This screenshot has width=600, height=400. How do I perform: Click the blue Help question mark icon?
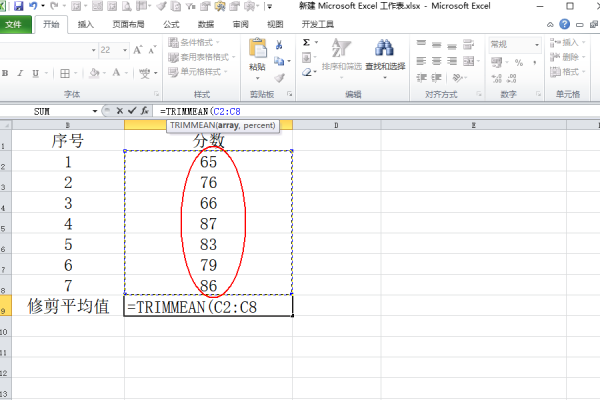pyautogui.click(x=564, y=24)
